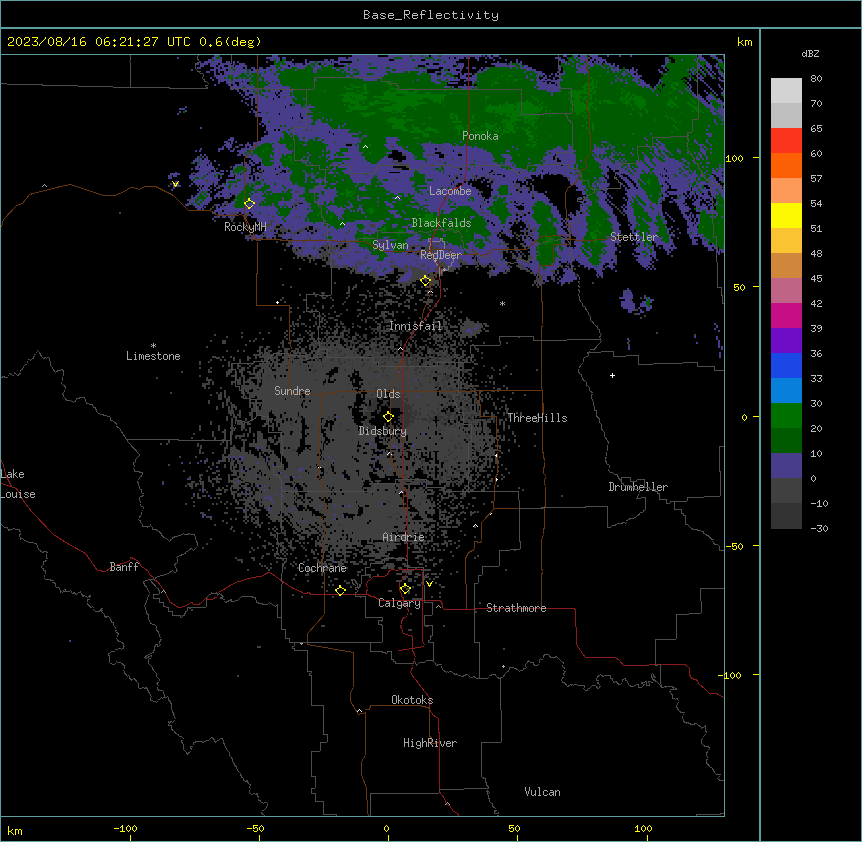Pick the light gray 70-80 dBZ swatch
Viewport: 862px width, 842px height.
[x=786, y=91]
